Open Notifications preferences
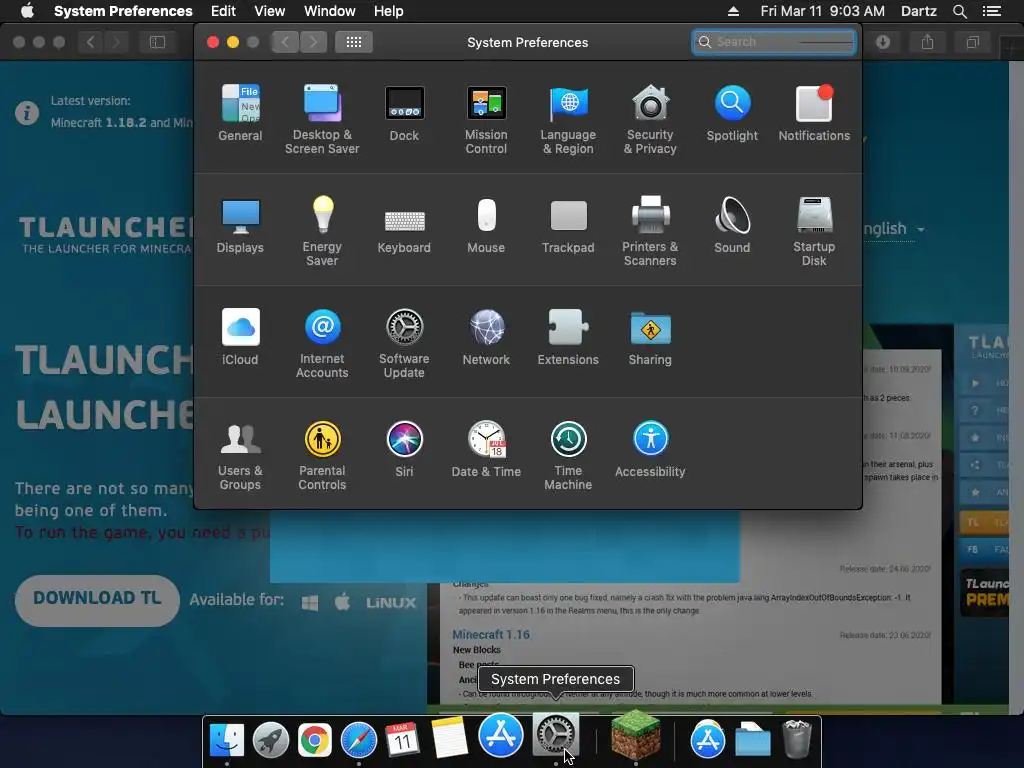This screenshot has width=1024, height=768. tap(814, 113)
